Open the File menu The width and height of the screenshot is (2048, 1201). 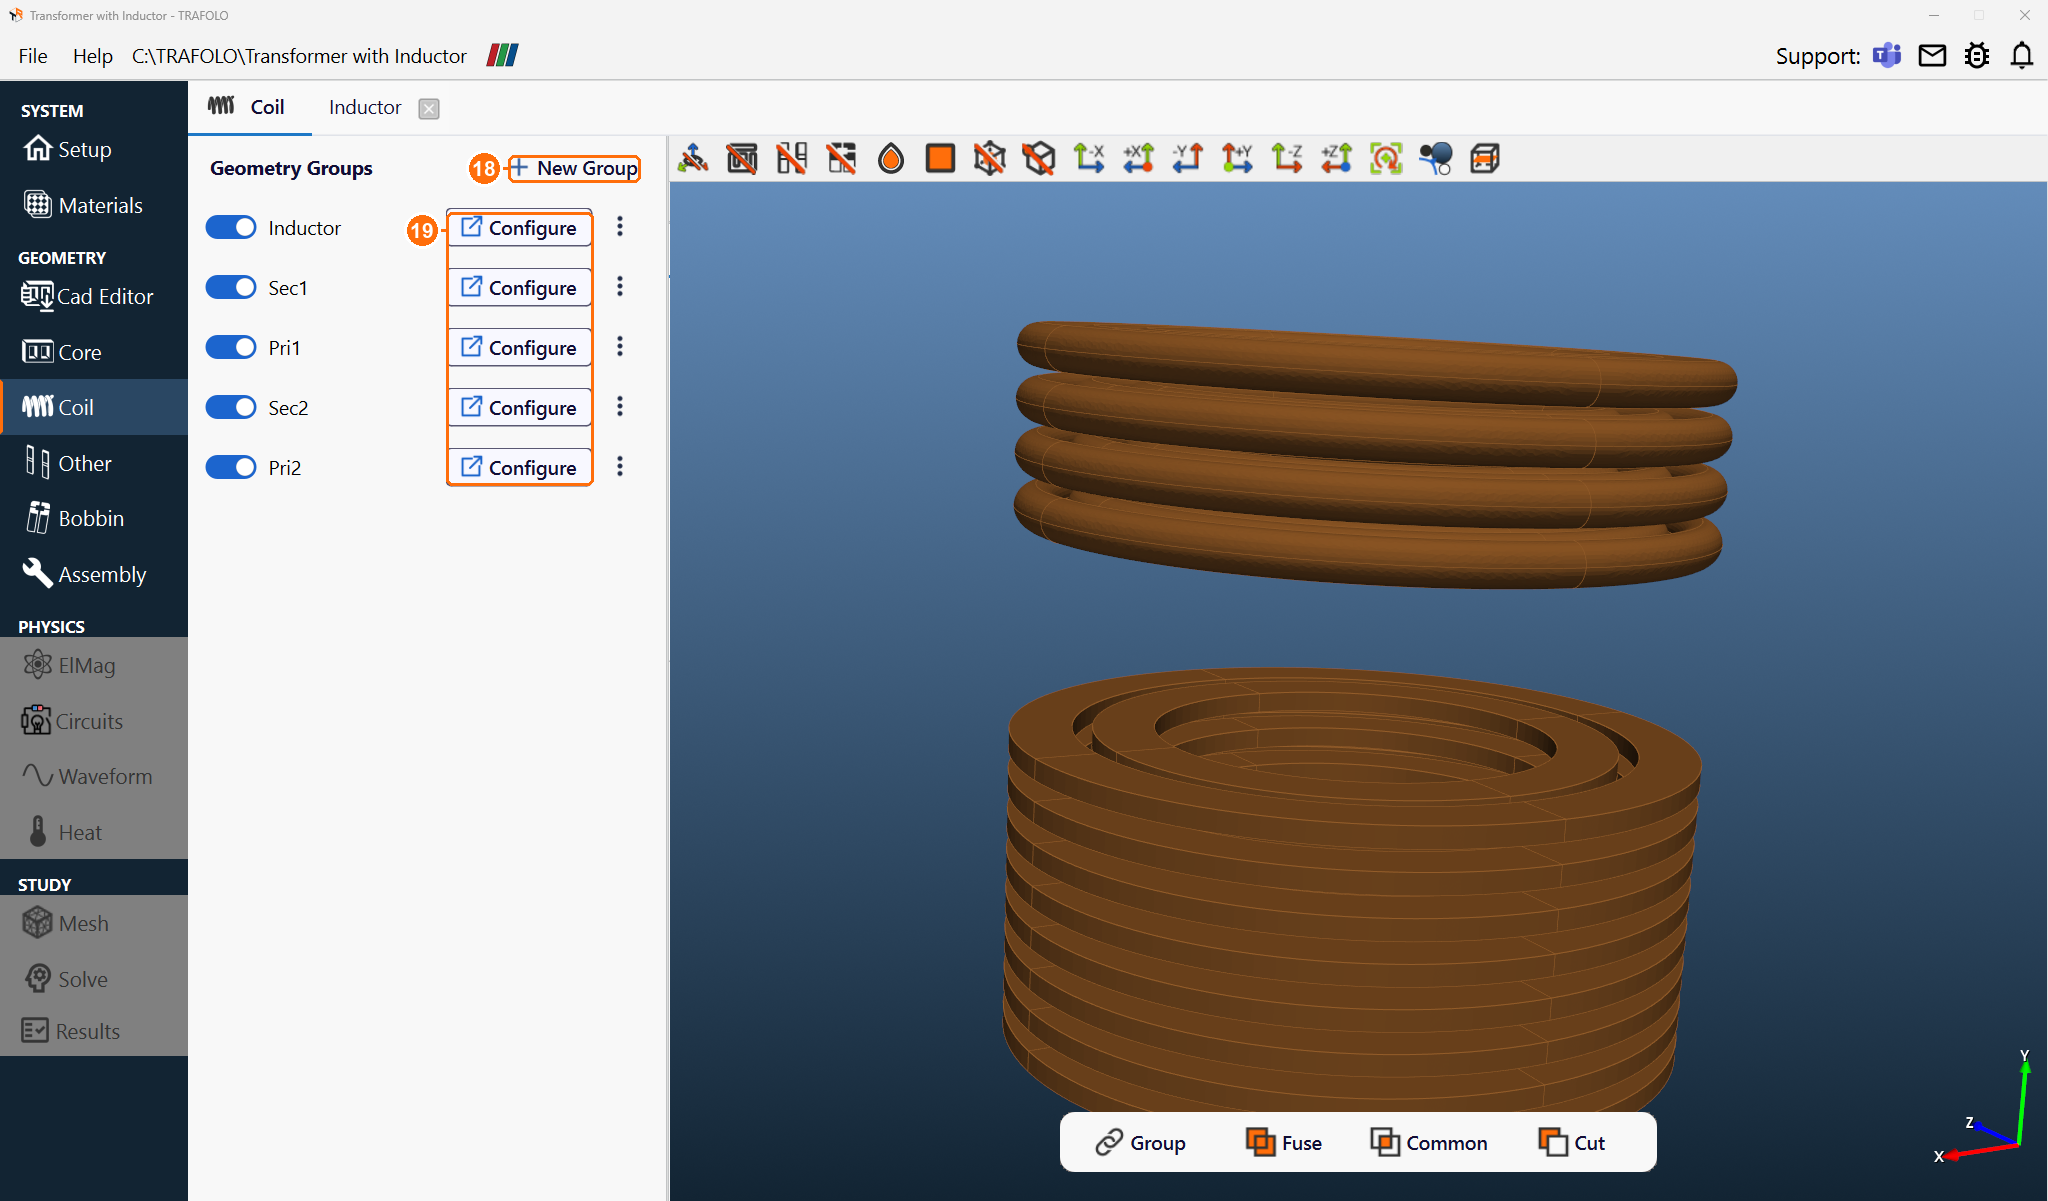(x=33, y=56)
